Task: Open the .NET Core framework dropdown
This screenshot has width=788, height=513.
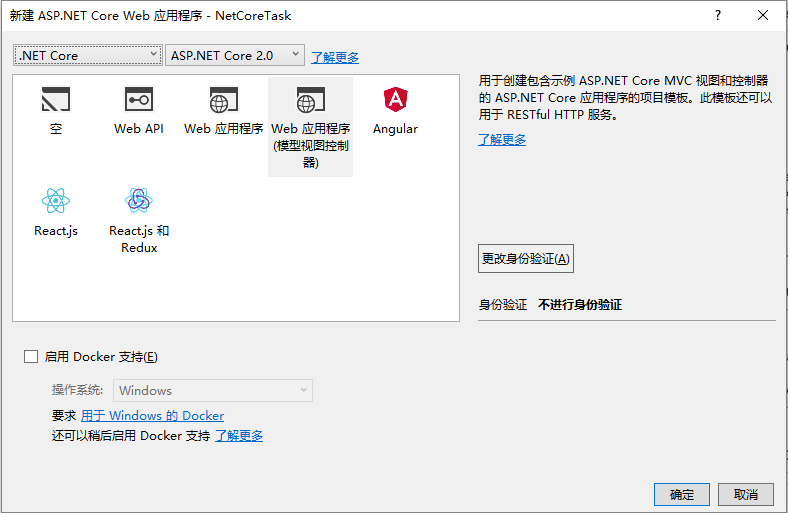Action: pyautogui.click(x=87, y=55)
